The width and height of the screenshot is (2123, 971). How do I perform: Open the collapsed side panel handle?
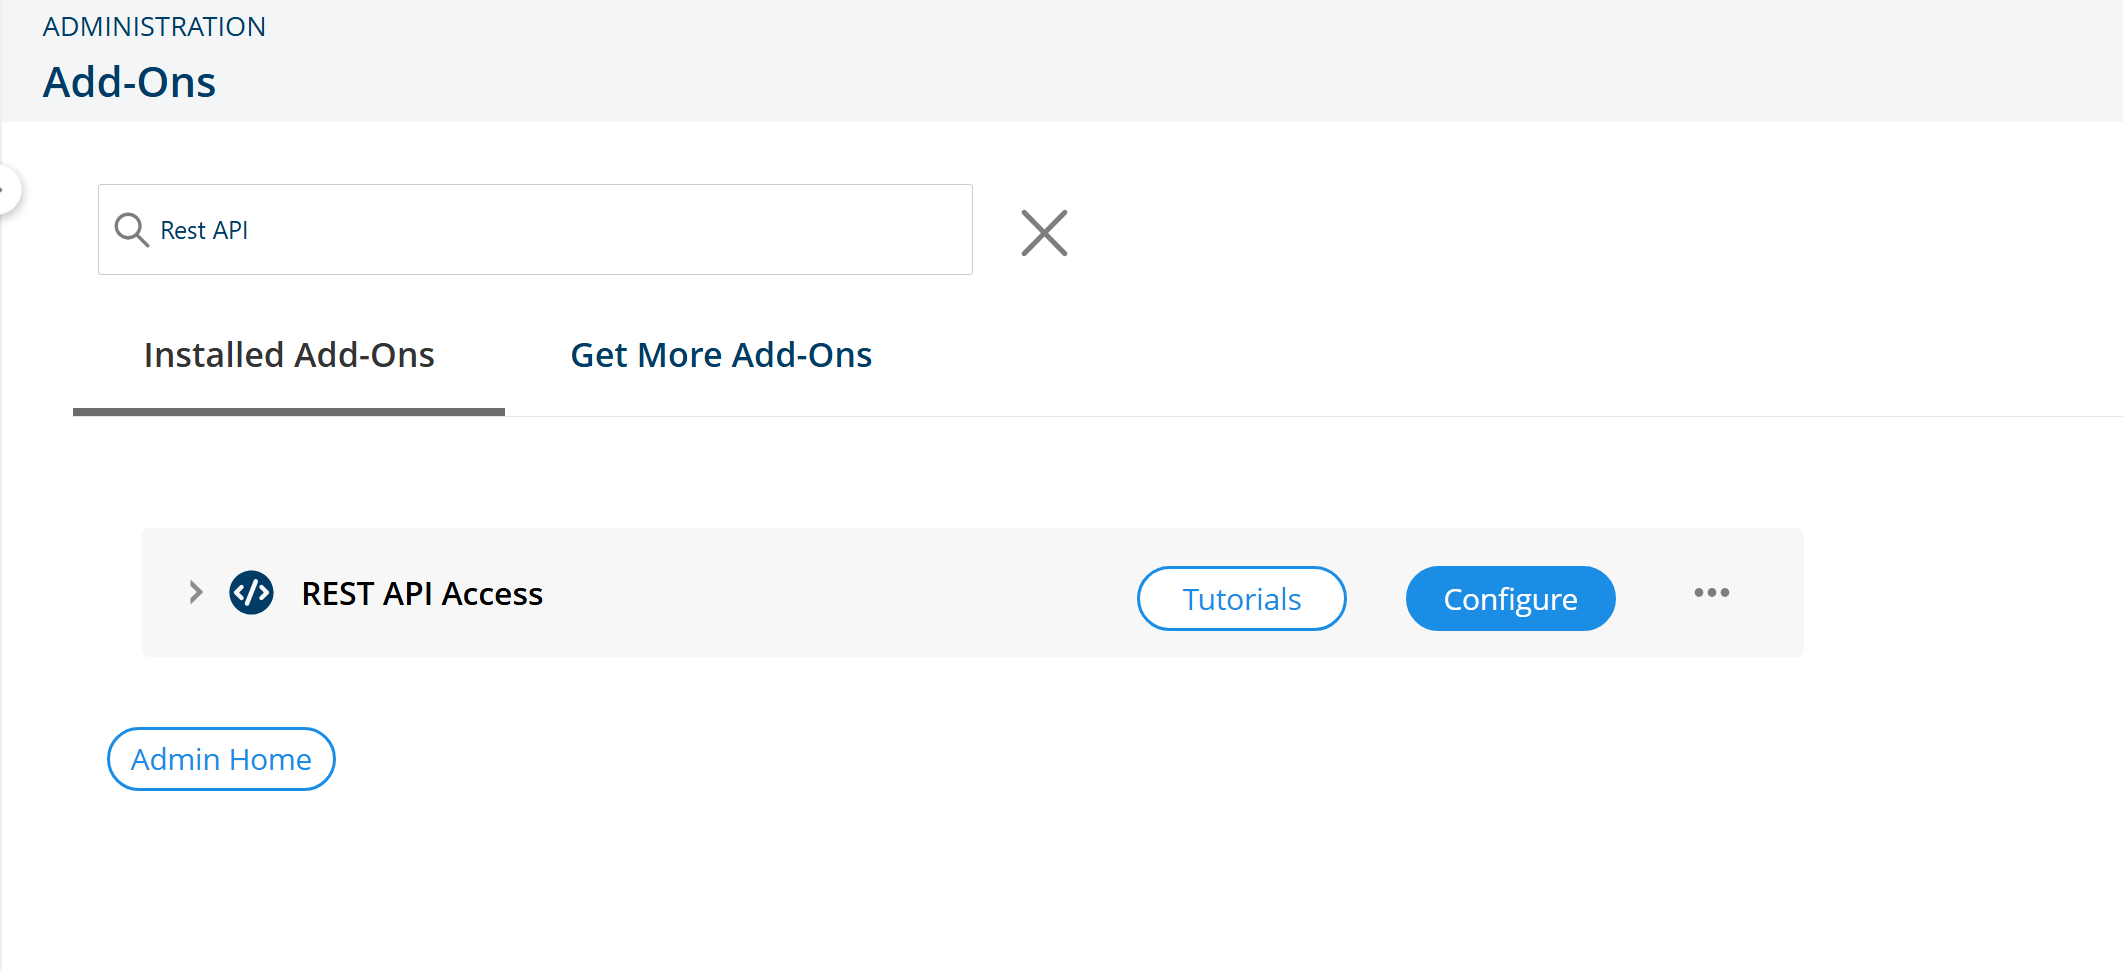coord(8,189)
